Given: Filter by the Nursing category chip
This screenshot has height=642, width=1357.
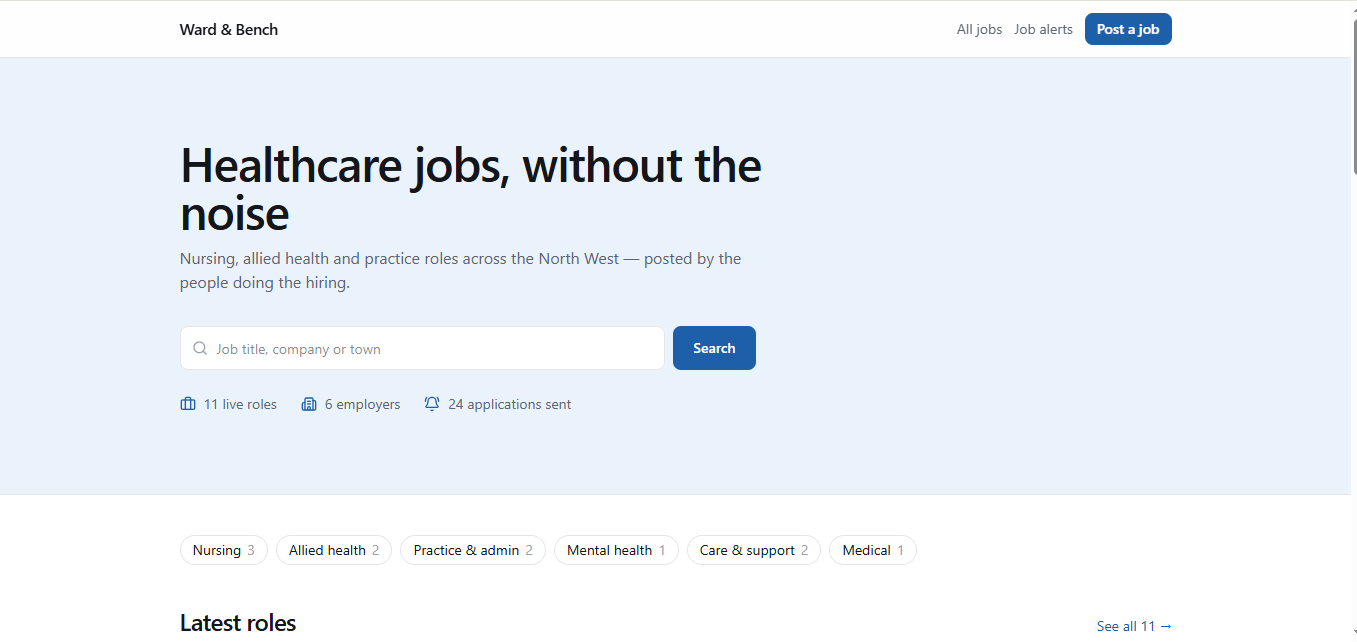Looking at the screenshot, I should (224, 550).
